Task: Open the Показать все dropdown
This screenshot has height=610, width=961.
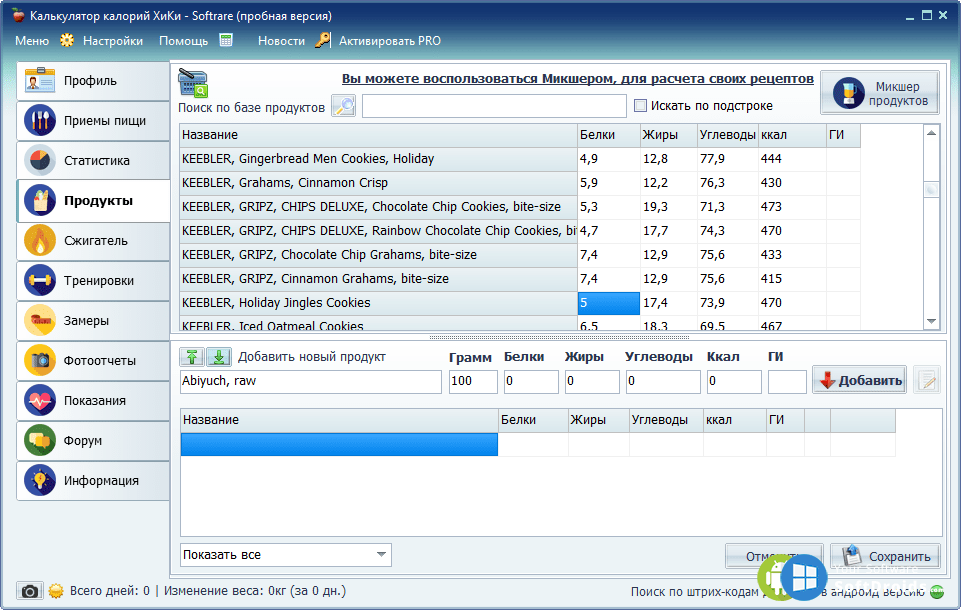Action: [286, 555]
